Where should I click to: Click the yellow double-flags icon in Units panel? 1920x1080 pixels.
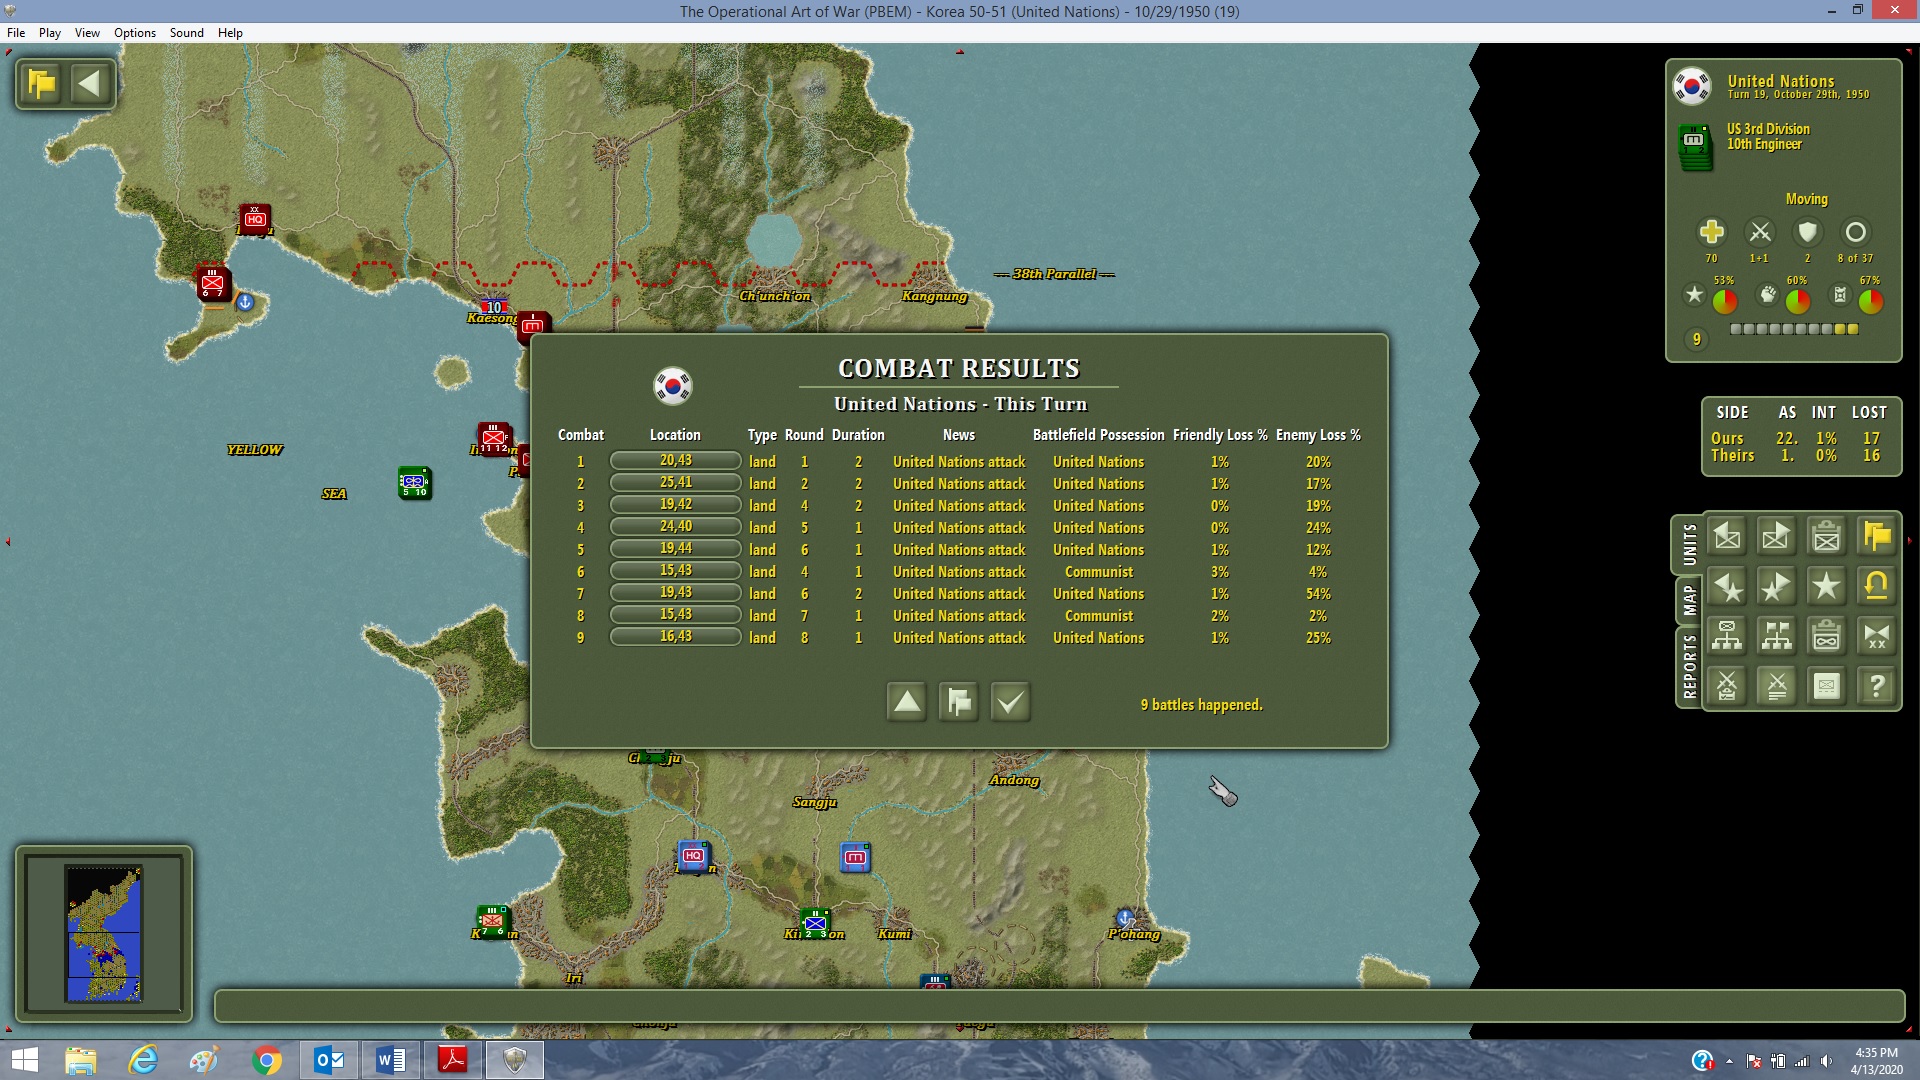click(1877, 537)
